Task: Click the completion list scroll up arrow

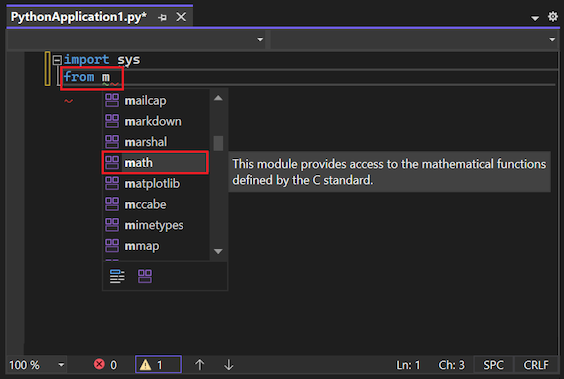Action: coord(218,98)
